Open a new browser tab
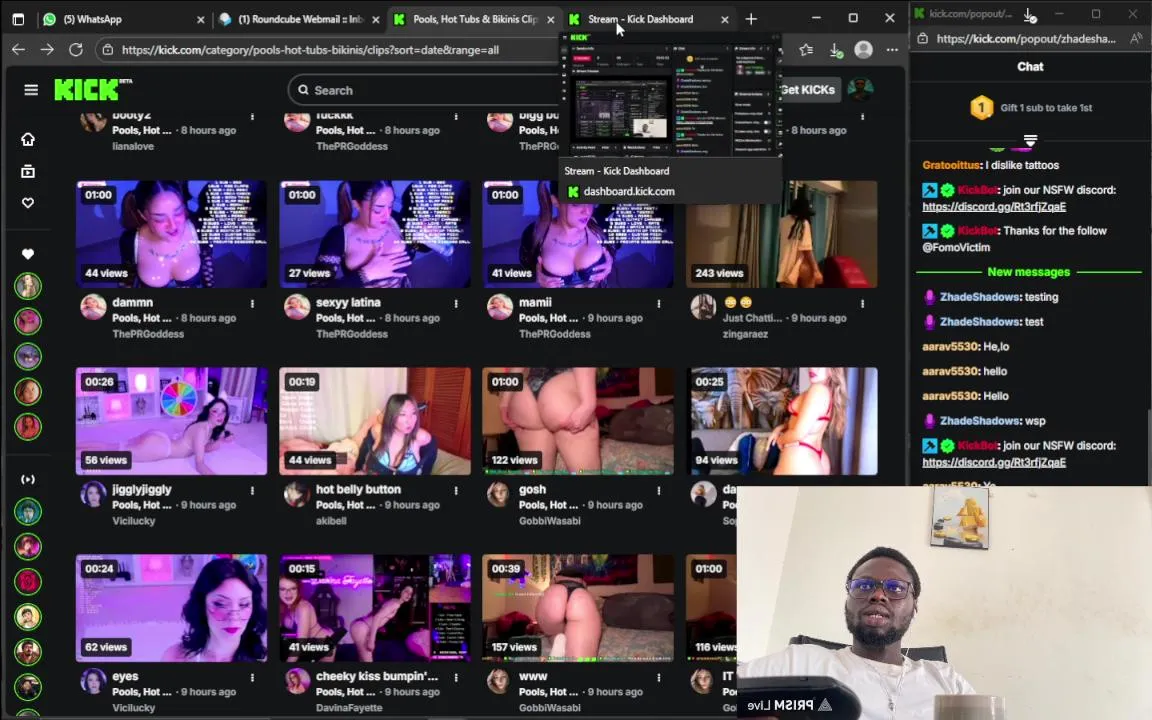 point(751,19)
